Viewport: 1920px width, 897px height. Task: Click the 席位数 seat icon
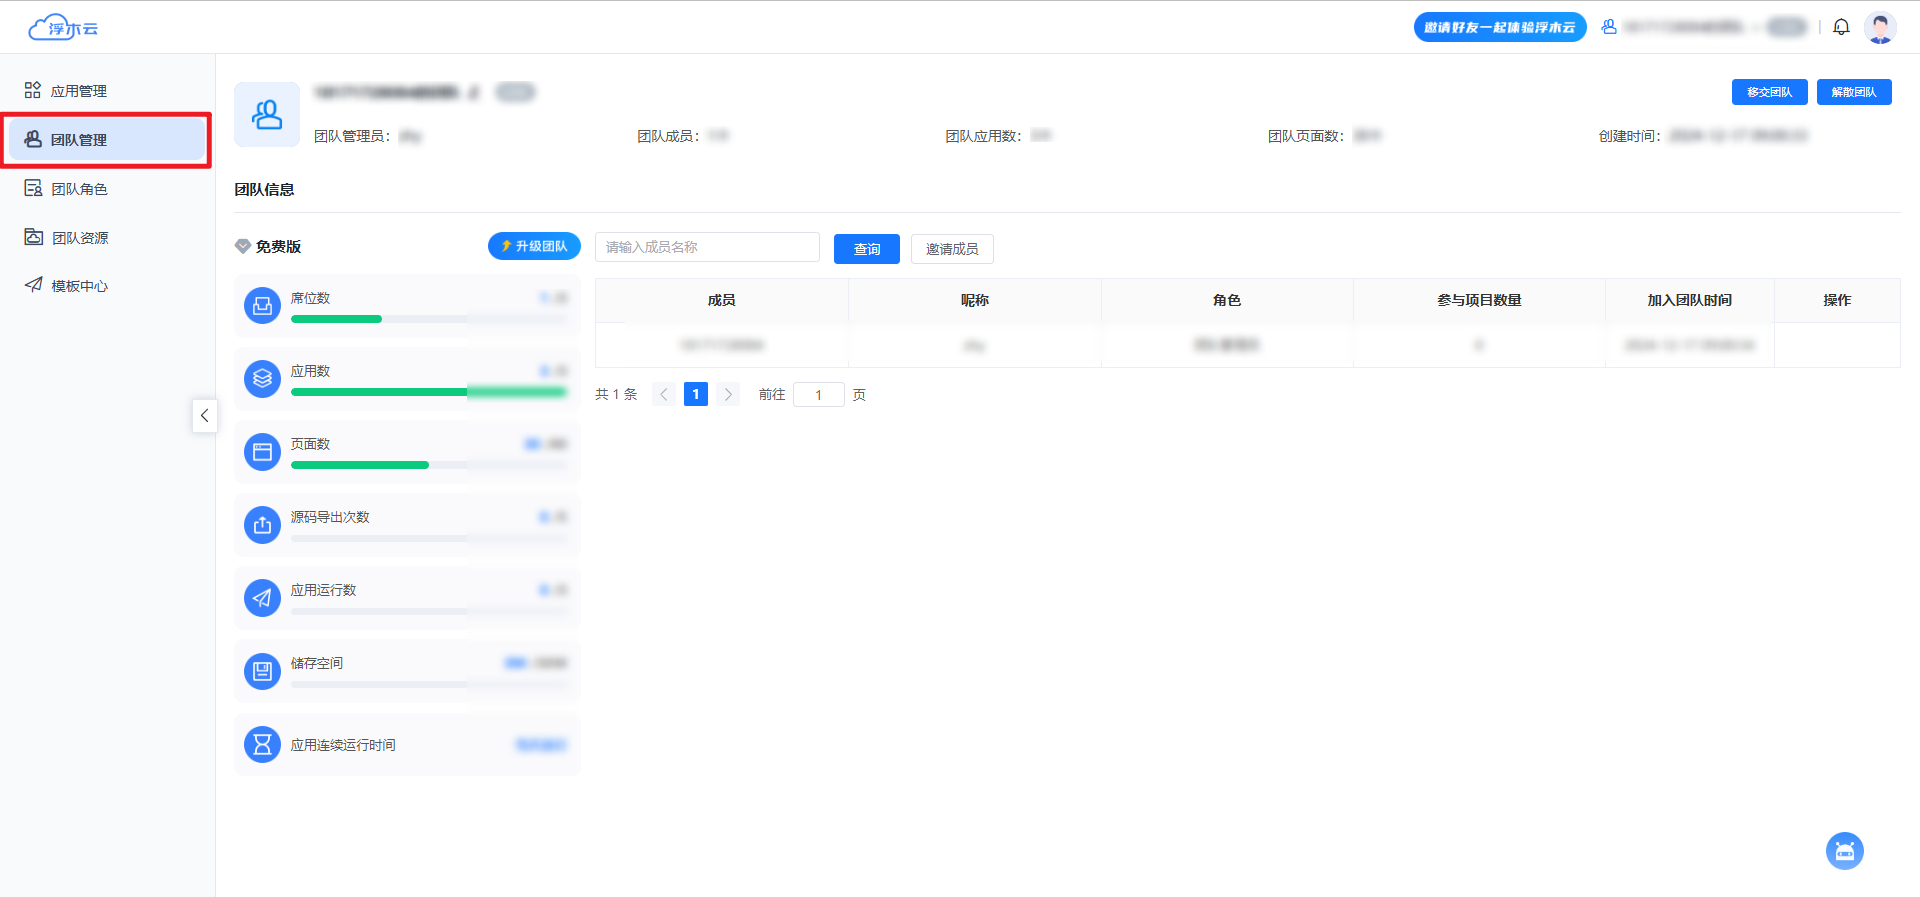tap(262, 306)
